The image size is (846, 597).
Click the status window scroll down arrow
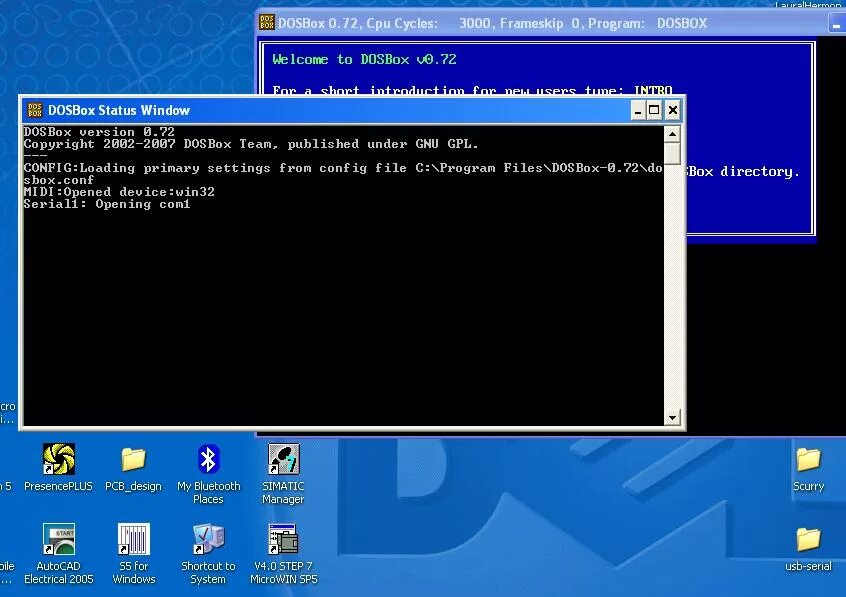click(672, 417)
